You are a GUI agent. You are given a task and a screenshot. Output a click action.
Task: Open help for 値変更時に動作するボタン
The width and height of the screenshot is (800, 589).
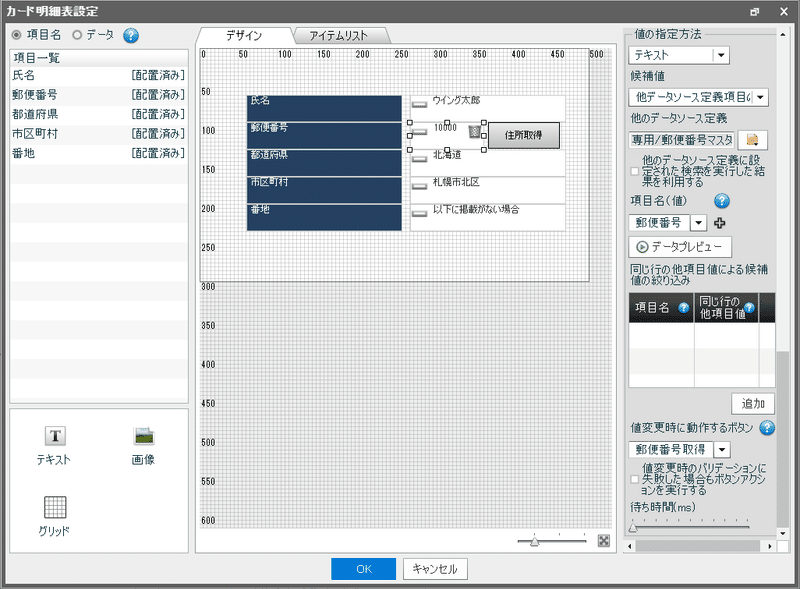pyautogui.click(x=768, y=428)
